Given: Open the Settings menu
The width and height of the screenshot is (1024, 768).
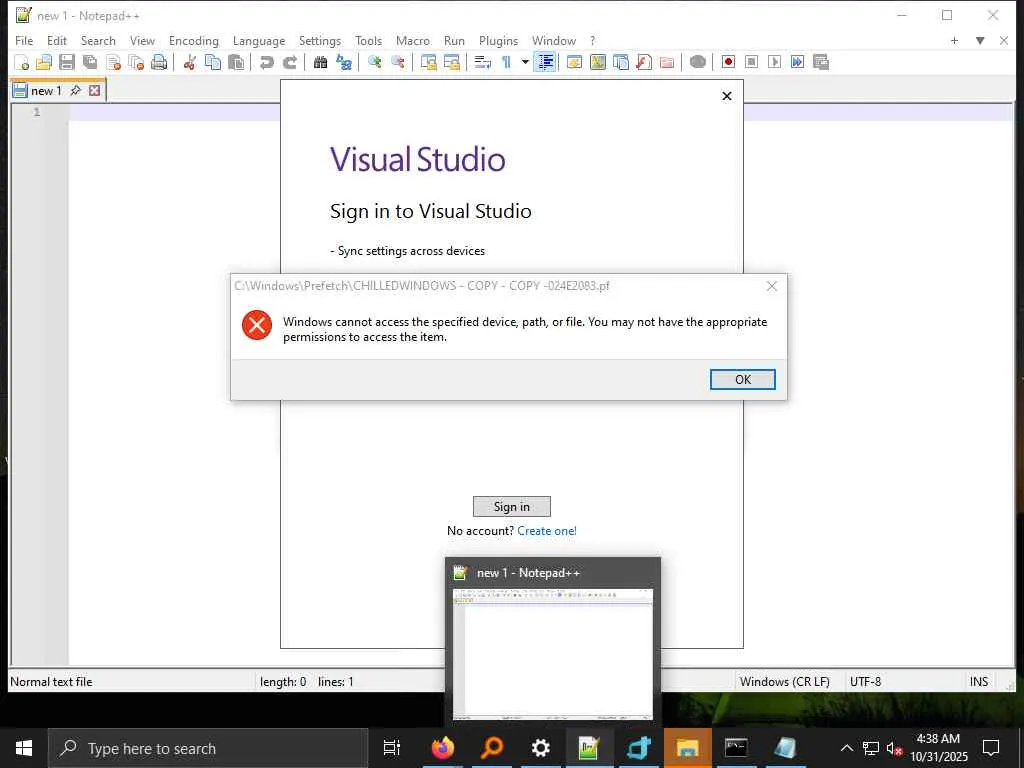Looking at the screenshot, I should pyautogui.click(x=319, y=40).
